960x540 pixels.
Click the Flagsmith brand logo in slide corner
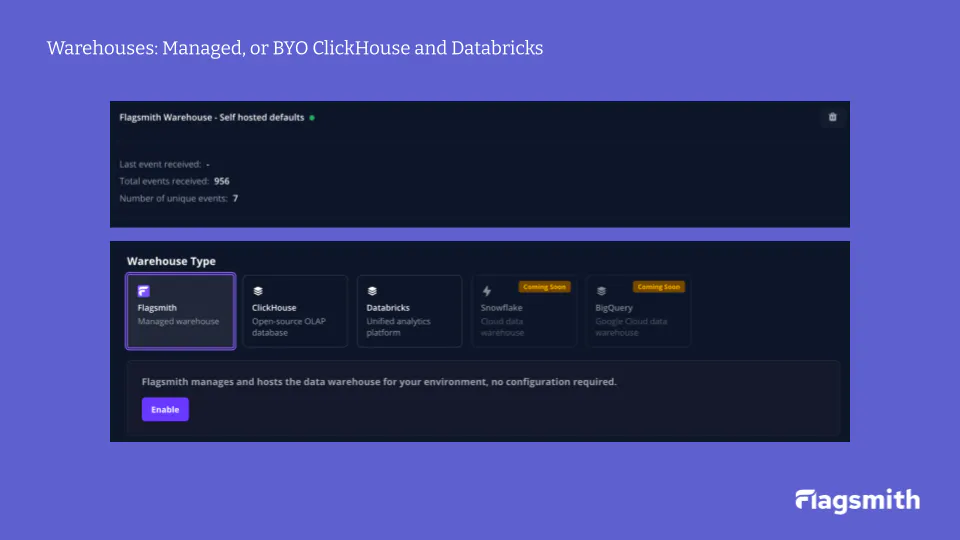(857, 501)
